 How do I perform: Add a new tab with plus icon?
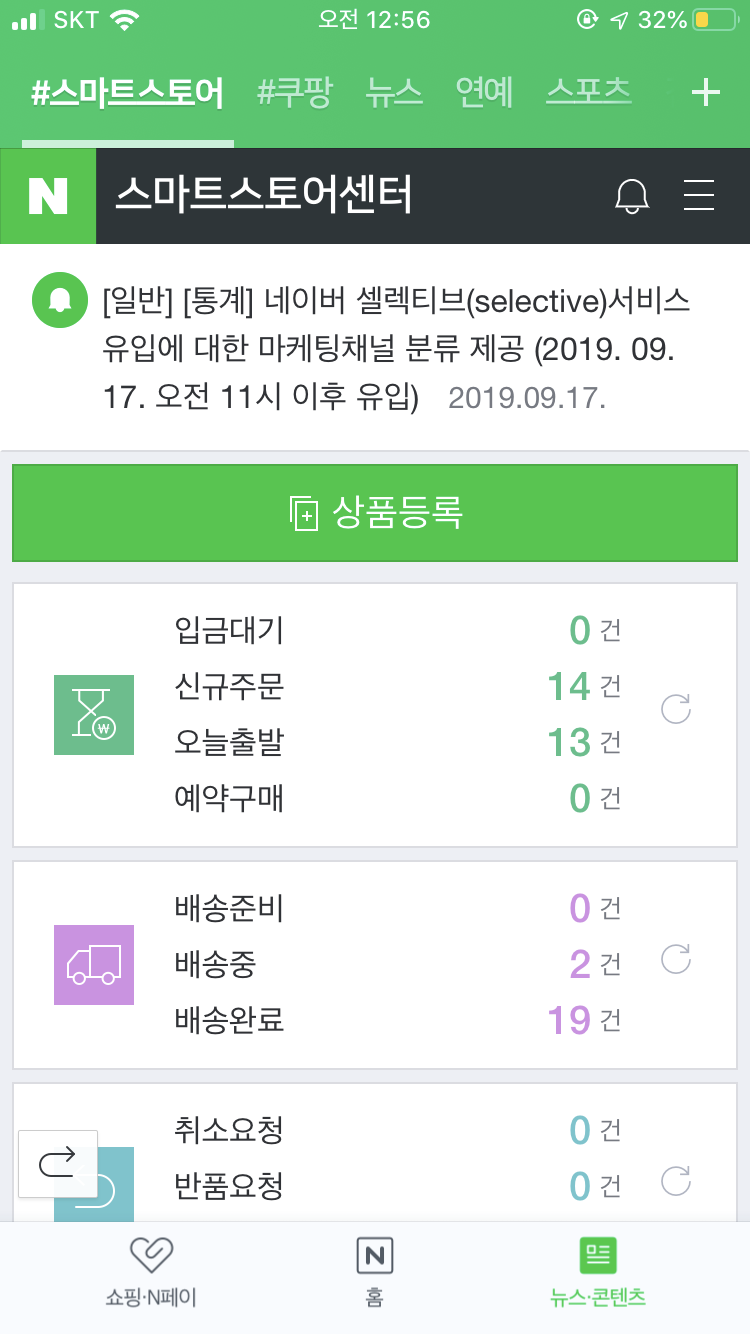tap(706, 93)
